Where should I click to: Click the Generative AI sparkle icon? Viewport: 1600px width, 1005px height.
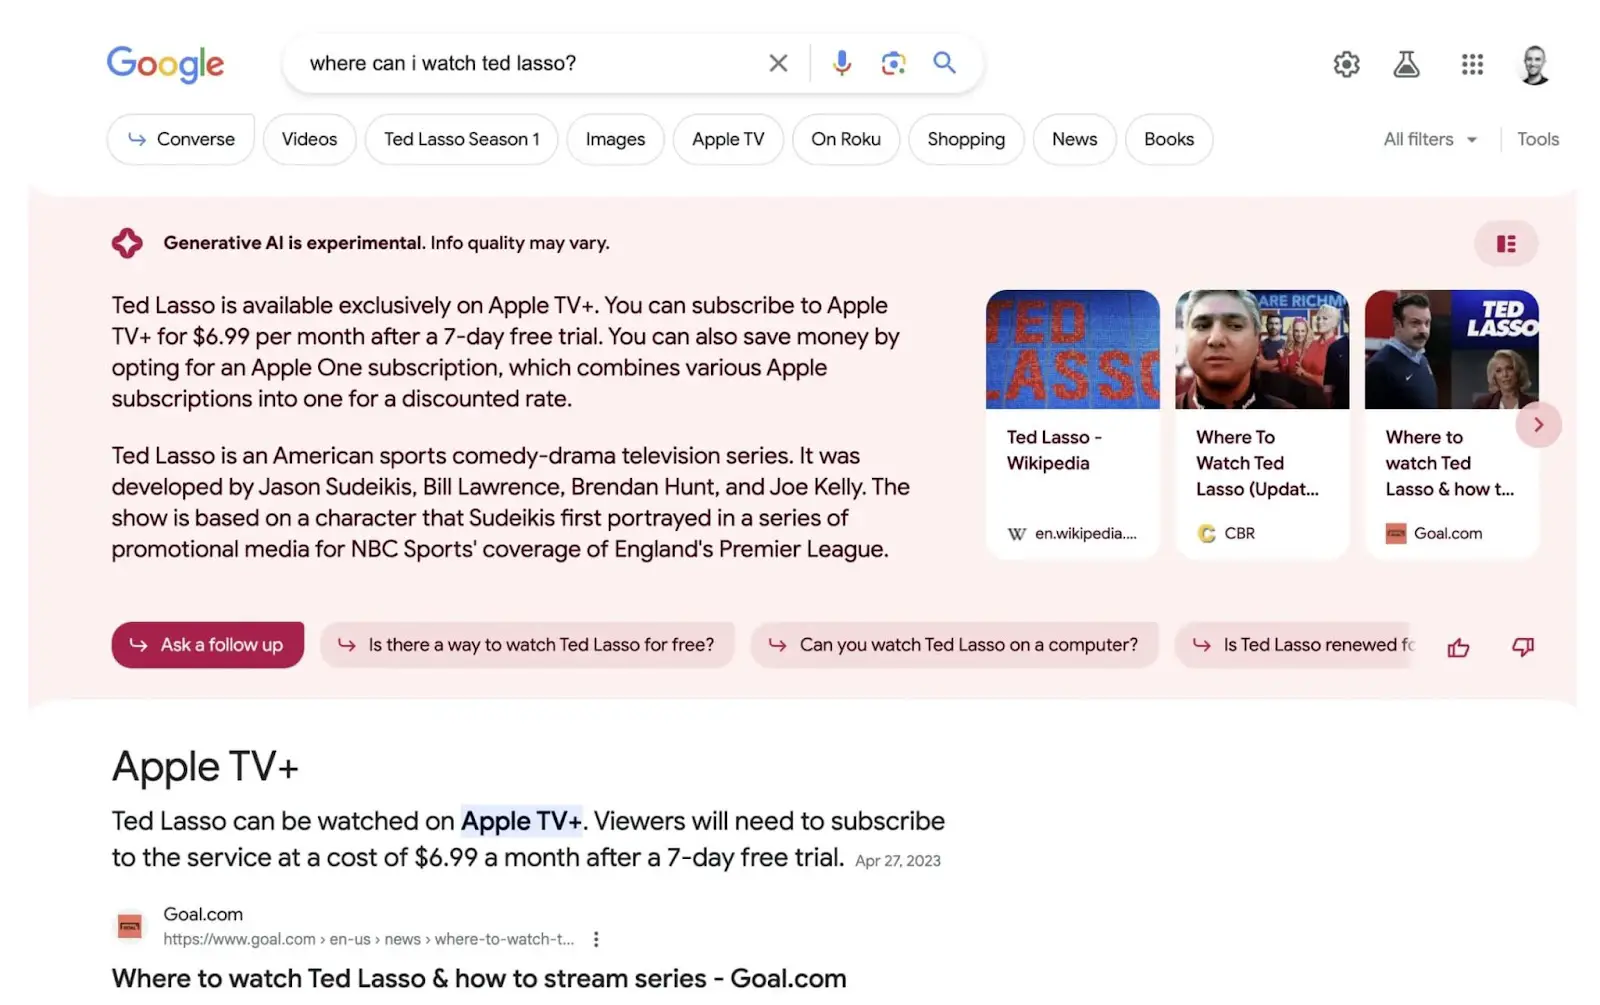127,243
